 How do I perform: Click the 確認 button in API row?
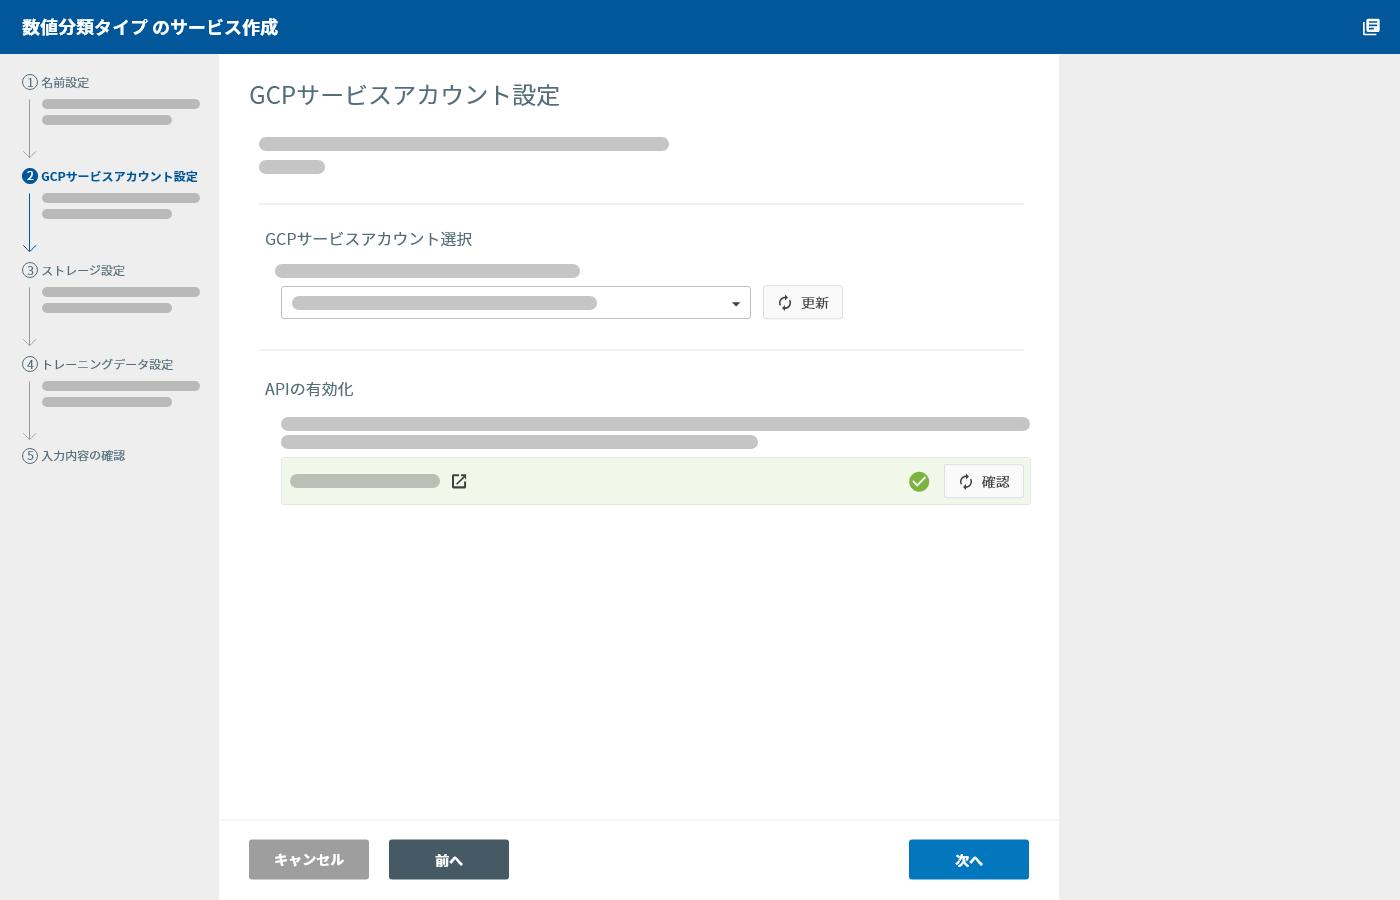(x=984, y=482)
